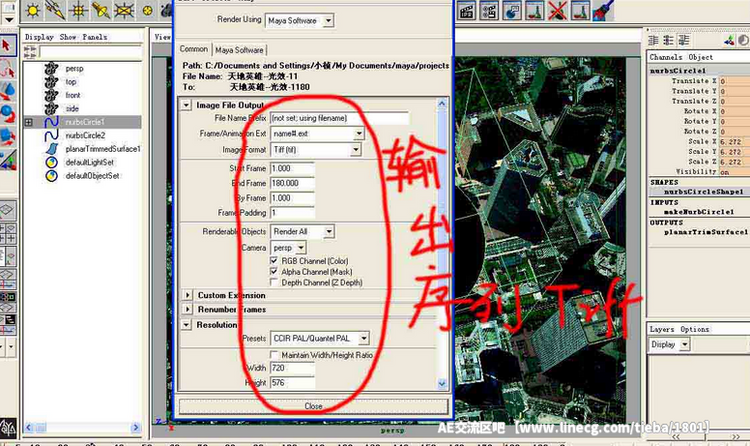Click the first channel box layout icon
Image resolution: width=750 pixels, height=446 pixels.
[x=653, y=40]
